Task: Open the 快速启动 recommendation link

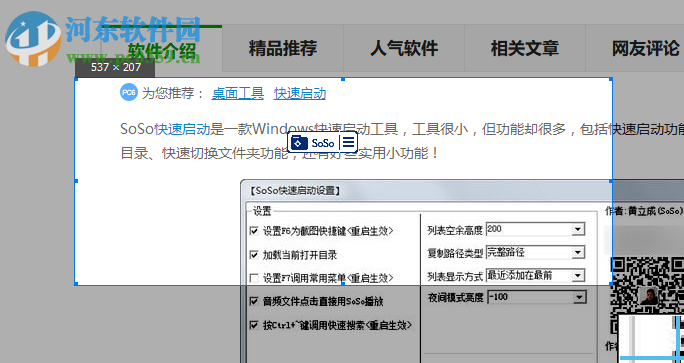Action: (x=300, y=93)
